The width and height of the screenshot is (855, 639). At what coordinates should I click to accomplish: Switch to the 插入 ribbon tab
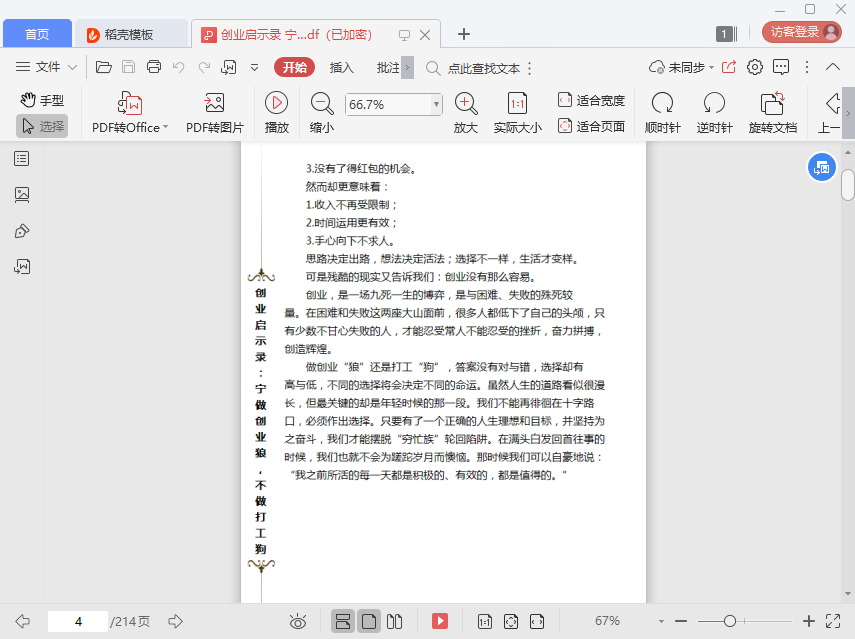342,67
